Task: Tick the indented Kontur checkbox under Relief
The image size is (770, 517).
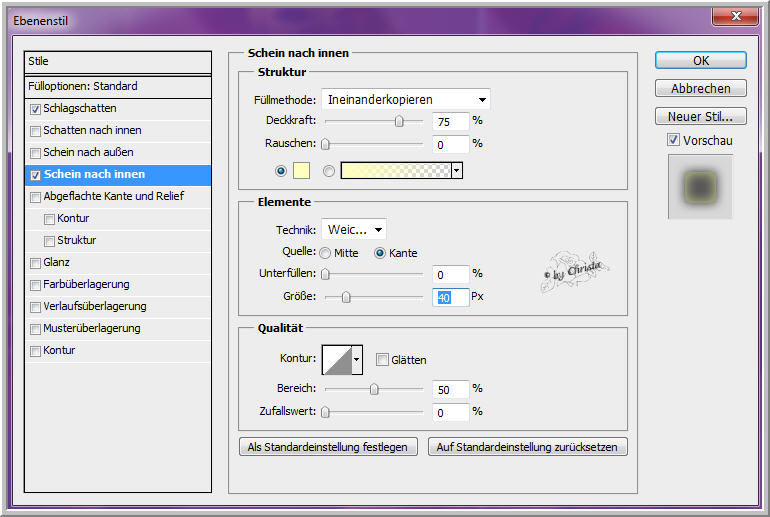Action: (x=49, y=219)
